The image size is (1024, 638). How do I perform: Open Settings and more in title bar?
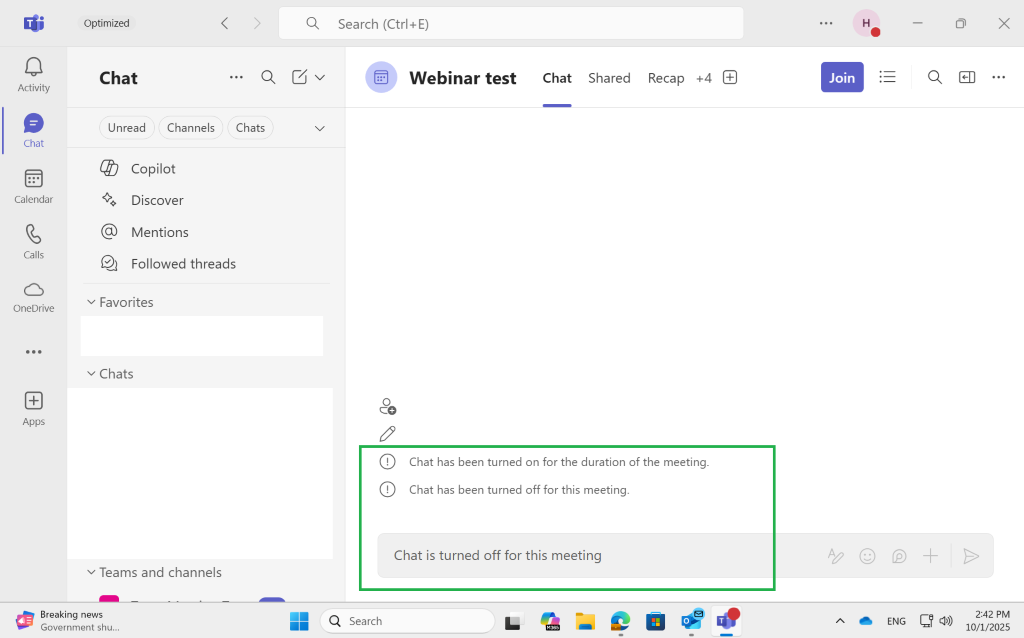pyautogui.click(x=826, y=24)
